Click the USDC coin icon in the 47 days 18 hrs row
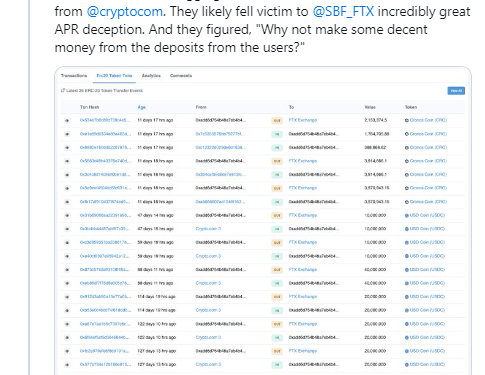This screenshot has width=485, height=375. [x=407, y=229]
